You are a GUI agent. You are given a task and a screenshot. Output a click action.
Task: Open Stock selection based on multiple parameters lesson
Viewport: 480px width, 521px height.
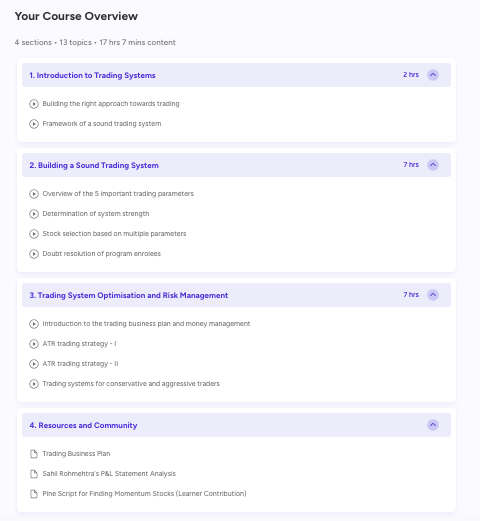point(114,234)
